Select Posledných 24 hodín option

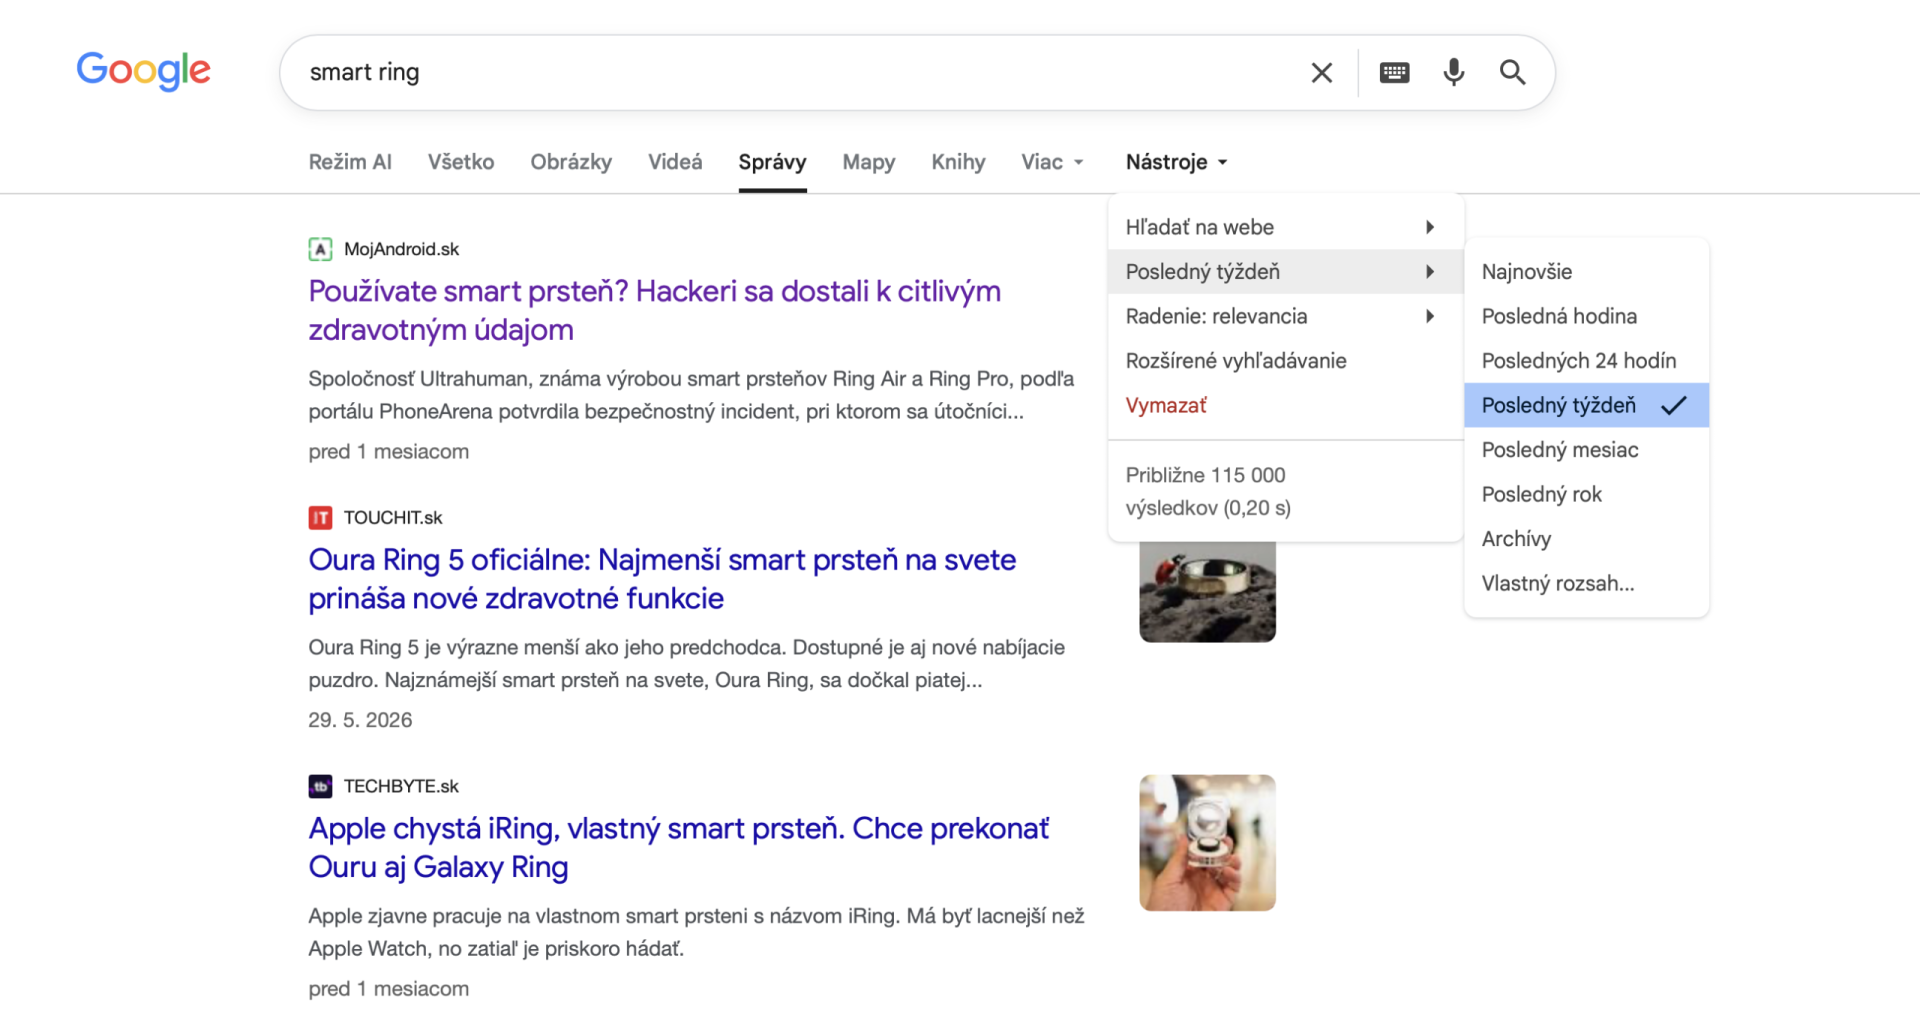point(1586,361)
